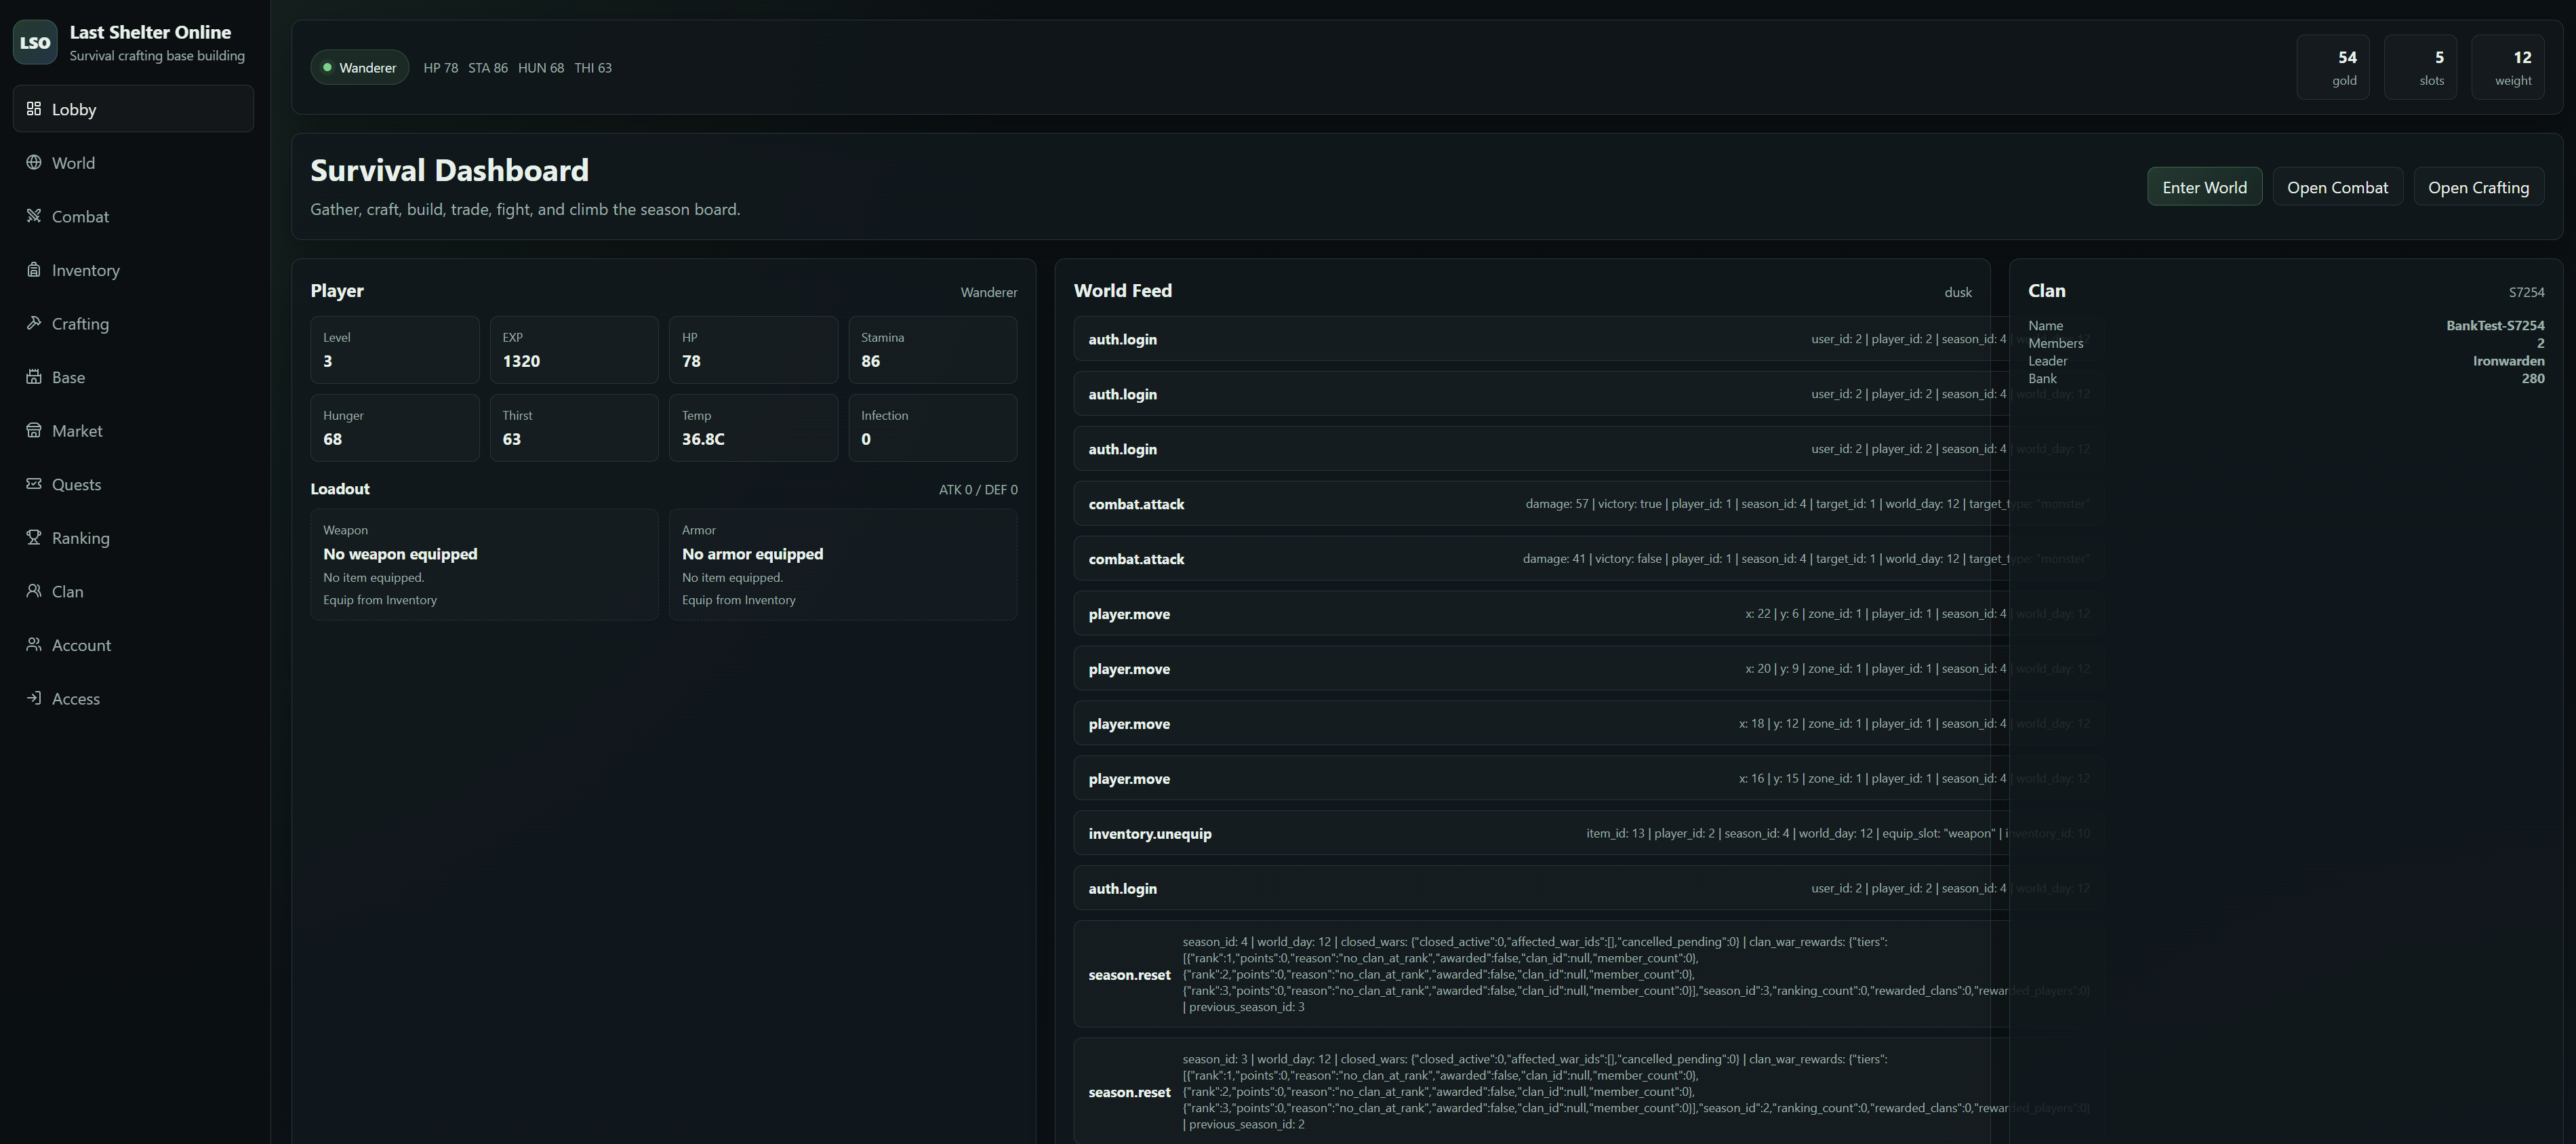Click the Infection 0 stat card
The height and width of the screenshot is (1144, 2576).
pyautogui.click(x=933, y=428)
